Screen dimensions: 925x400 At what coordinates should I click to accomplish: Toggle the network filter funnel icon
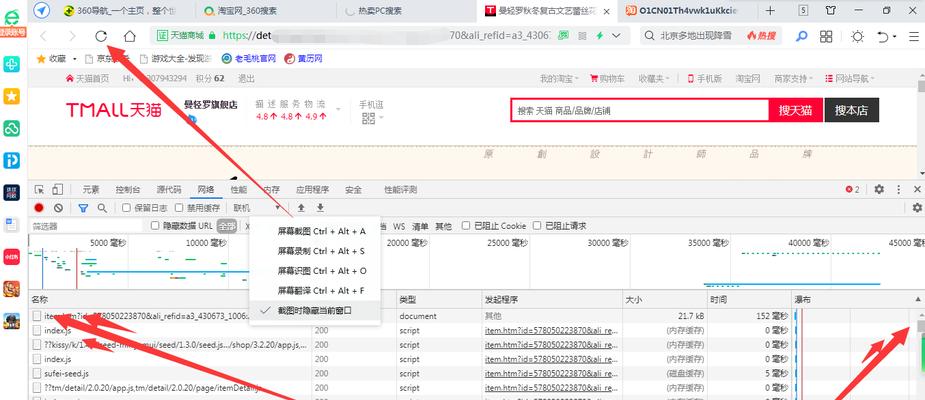coord(83,208)
